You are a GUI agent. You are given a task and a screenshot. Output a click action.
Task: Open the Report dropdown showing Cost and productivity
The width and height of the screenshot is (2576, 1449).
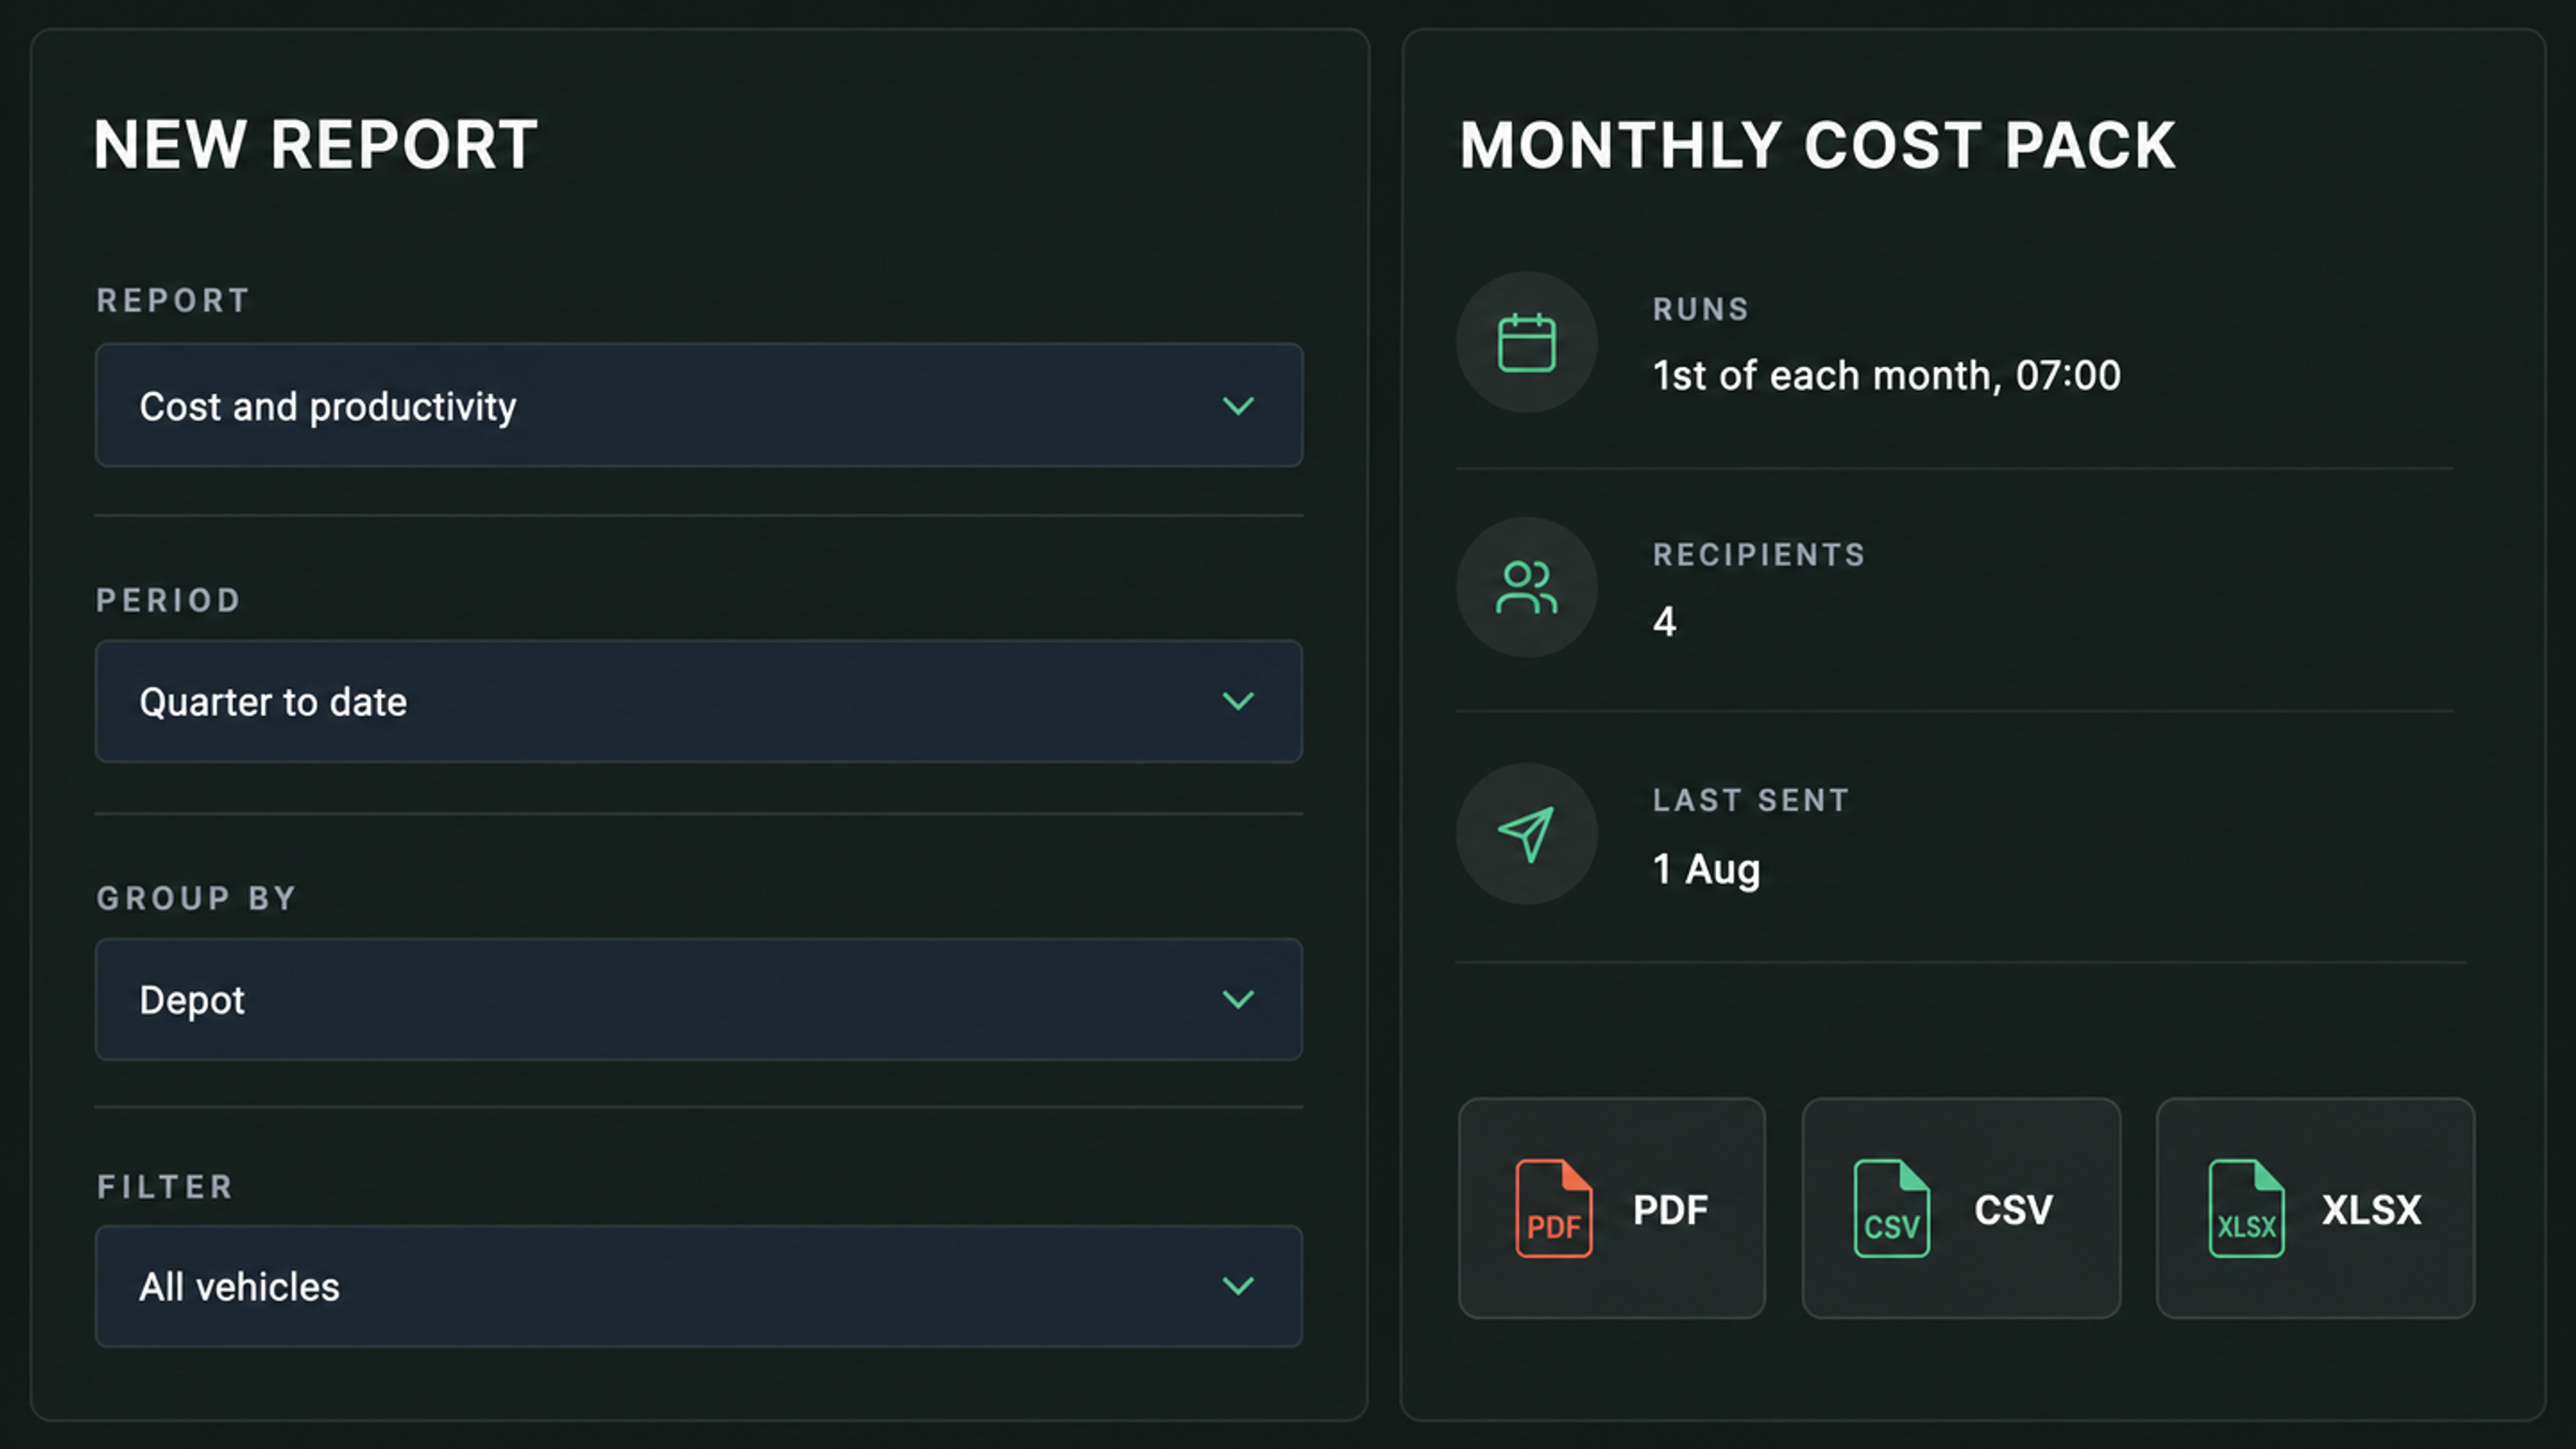[x=698, y=405]
